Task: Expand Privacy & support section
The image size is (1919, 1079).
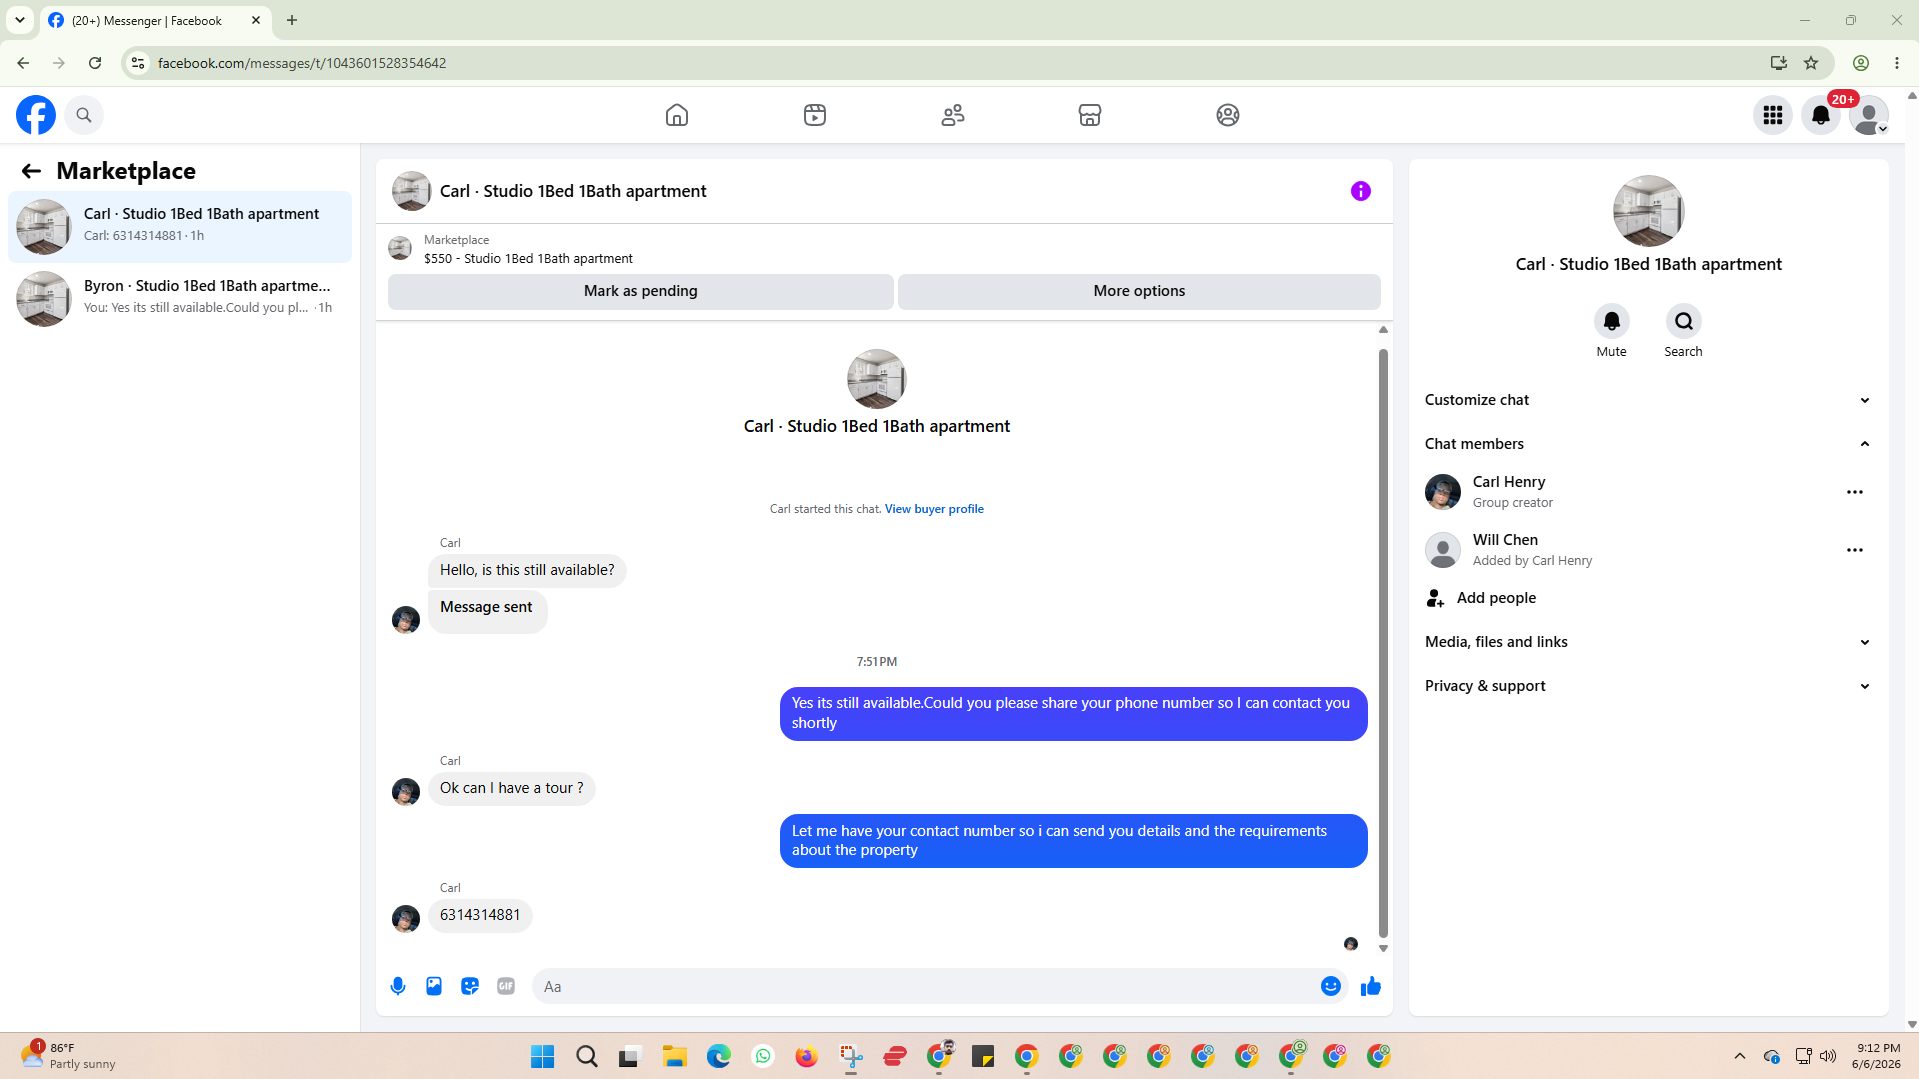Action: pos(1648,686)
